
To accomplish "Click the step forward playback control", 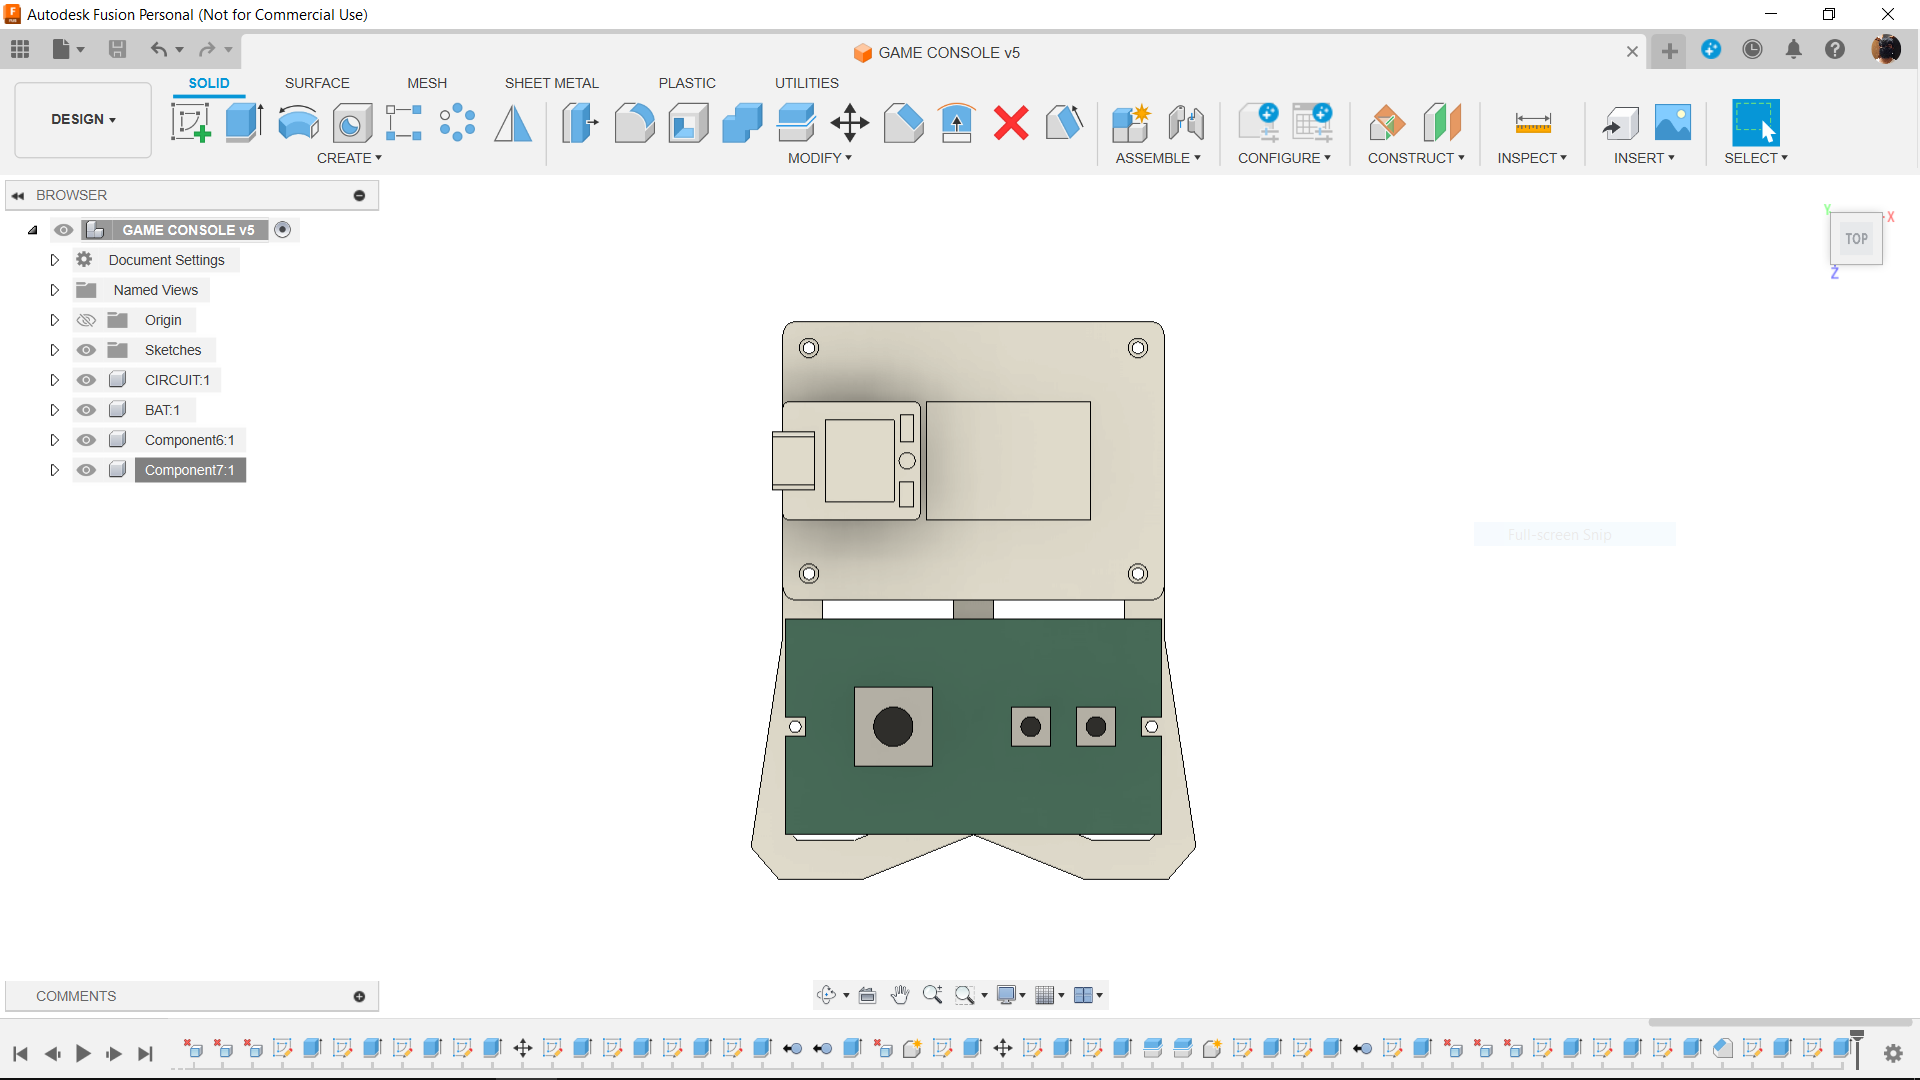I will [113, 1052].
